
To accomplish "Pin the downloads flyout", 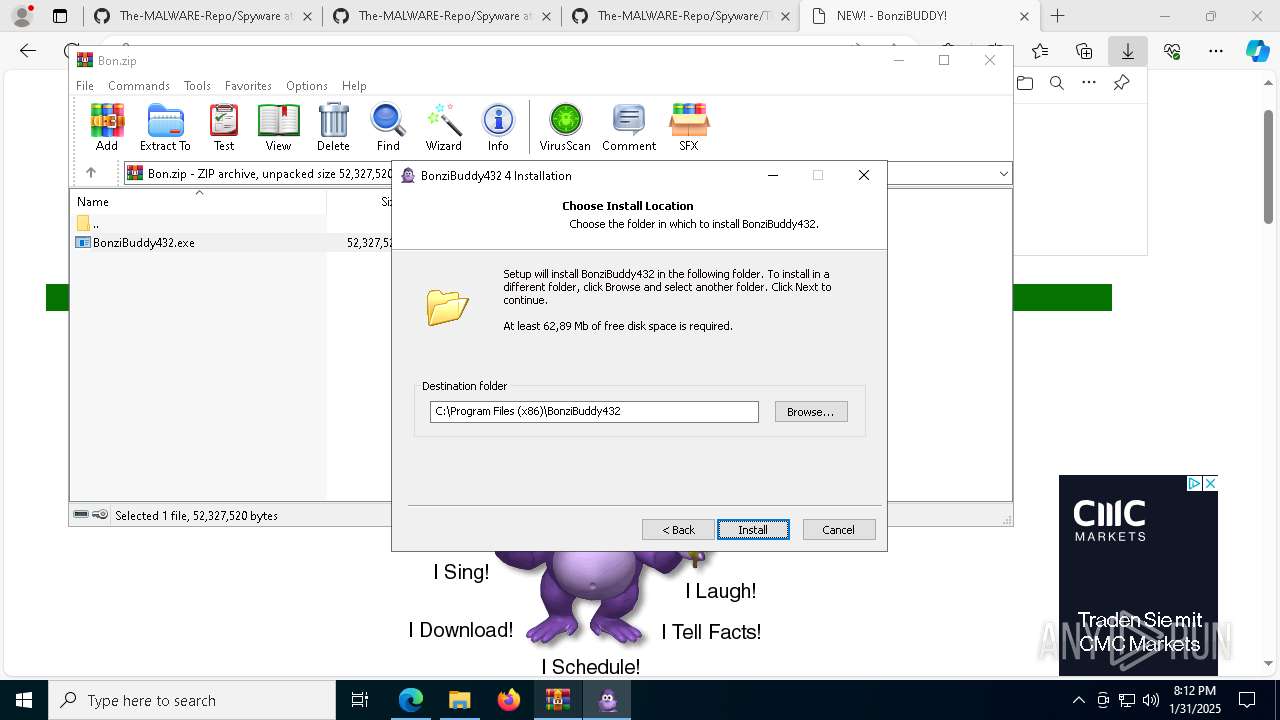I will [x=1121, y=83].
